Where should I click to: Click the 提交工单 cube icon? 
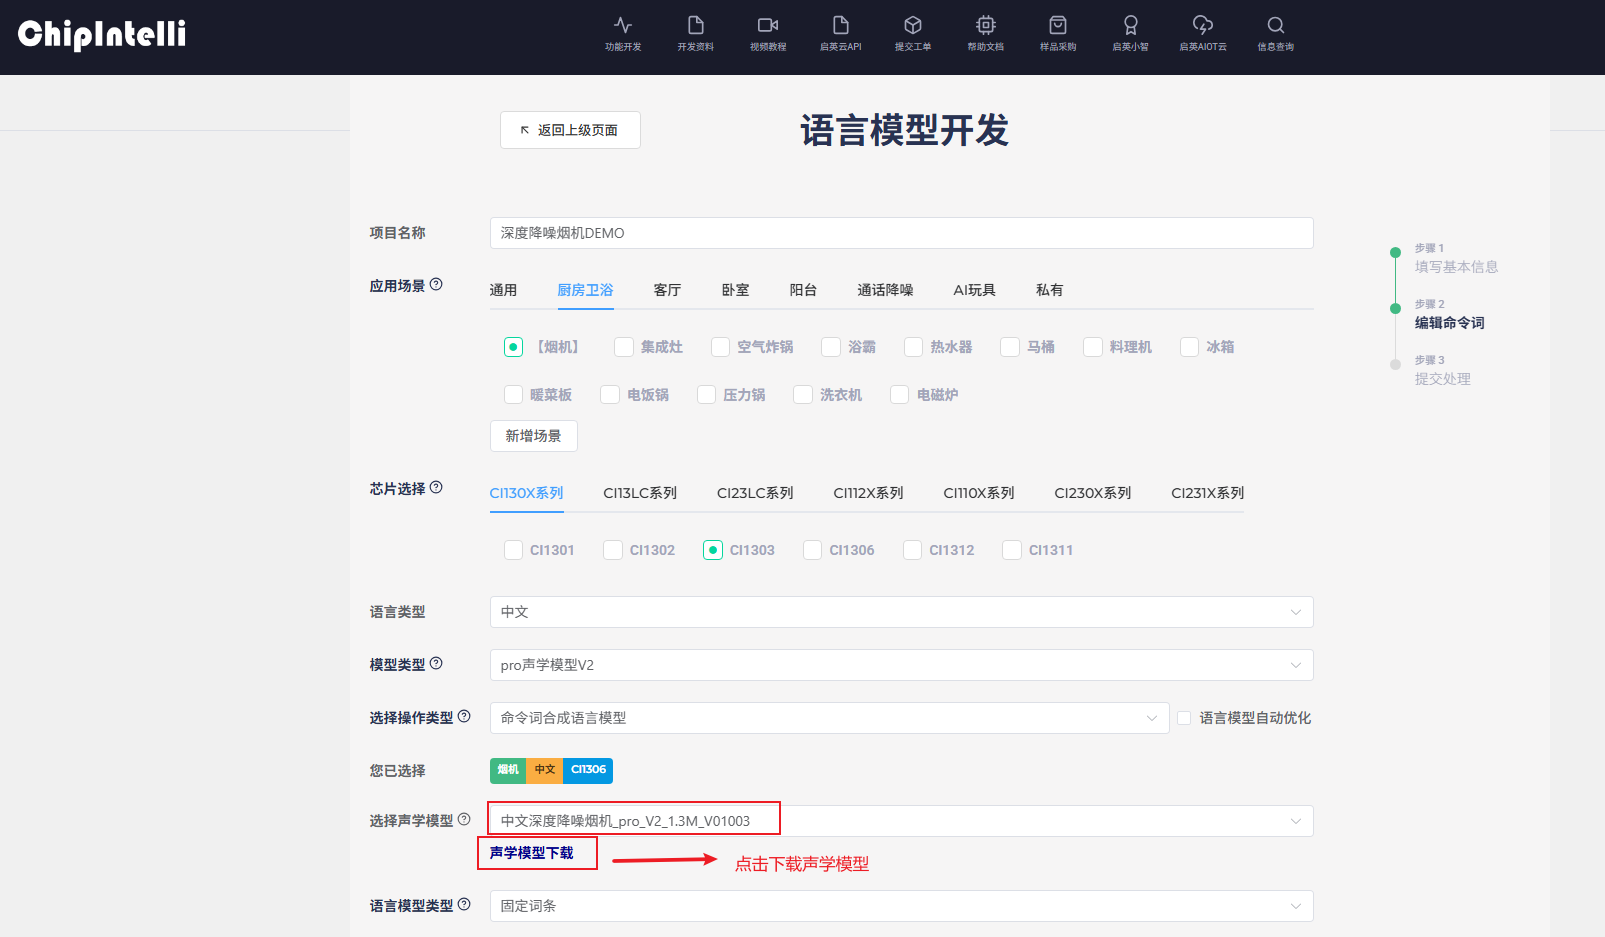[912, 26]
